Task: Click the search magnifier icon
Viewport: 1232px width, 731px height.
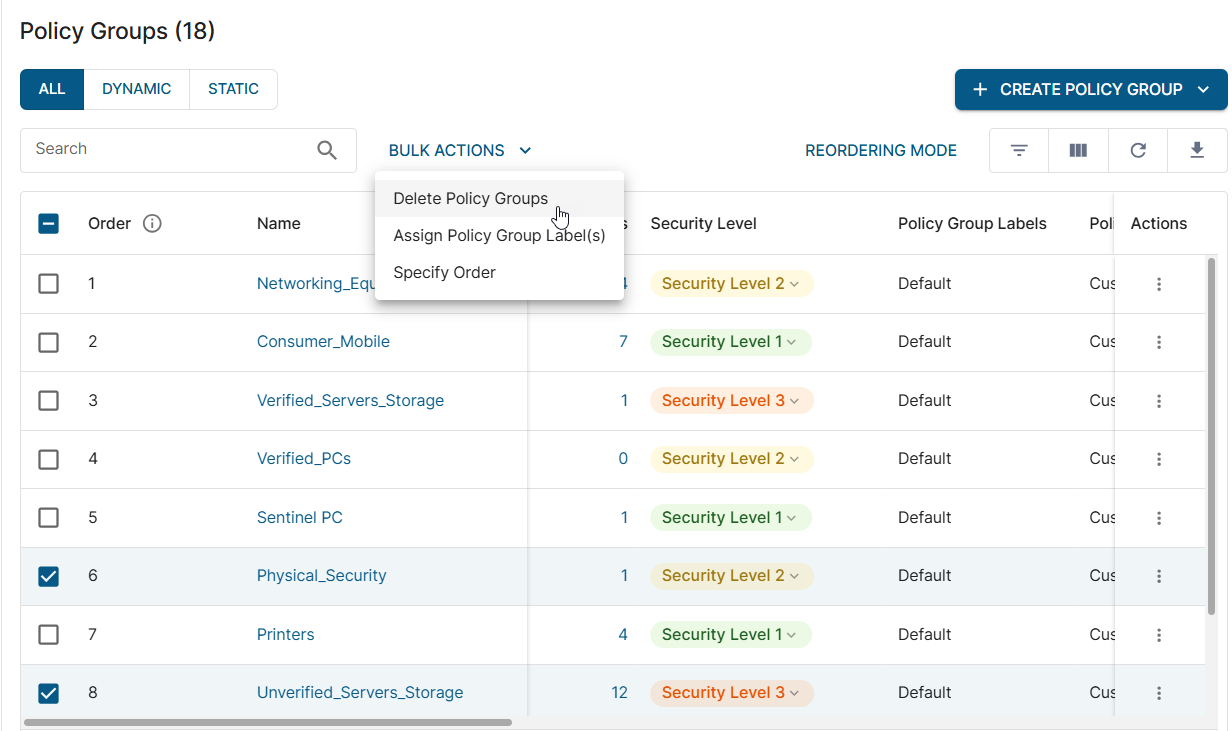Action: [x=327, y=150]
